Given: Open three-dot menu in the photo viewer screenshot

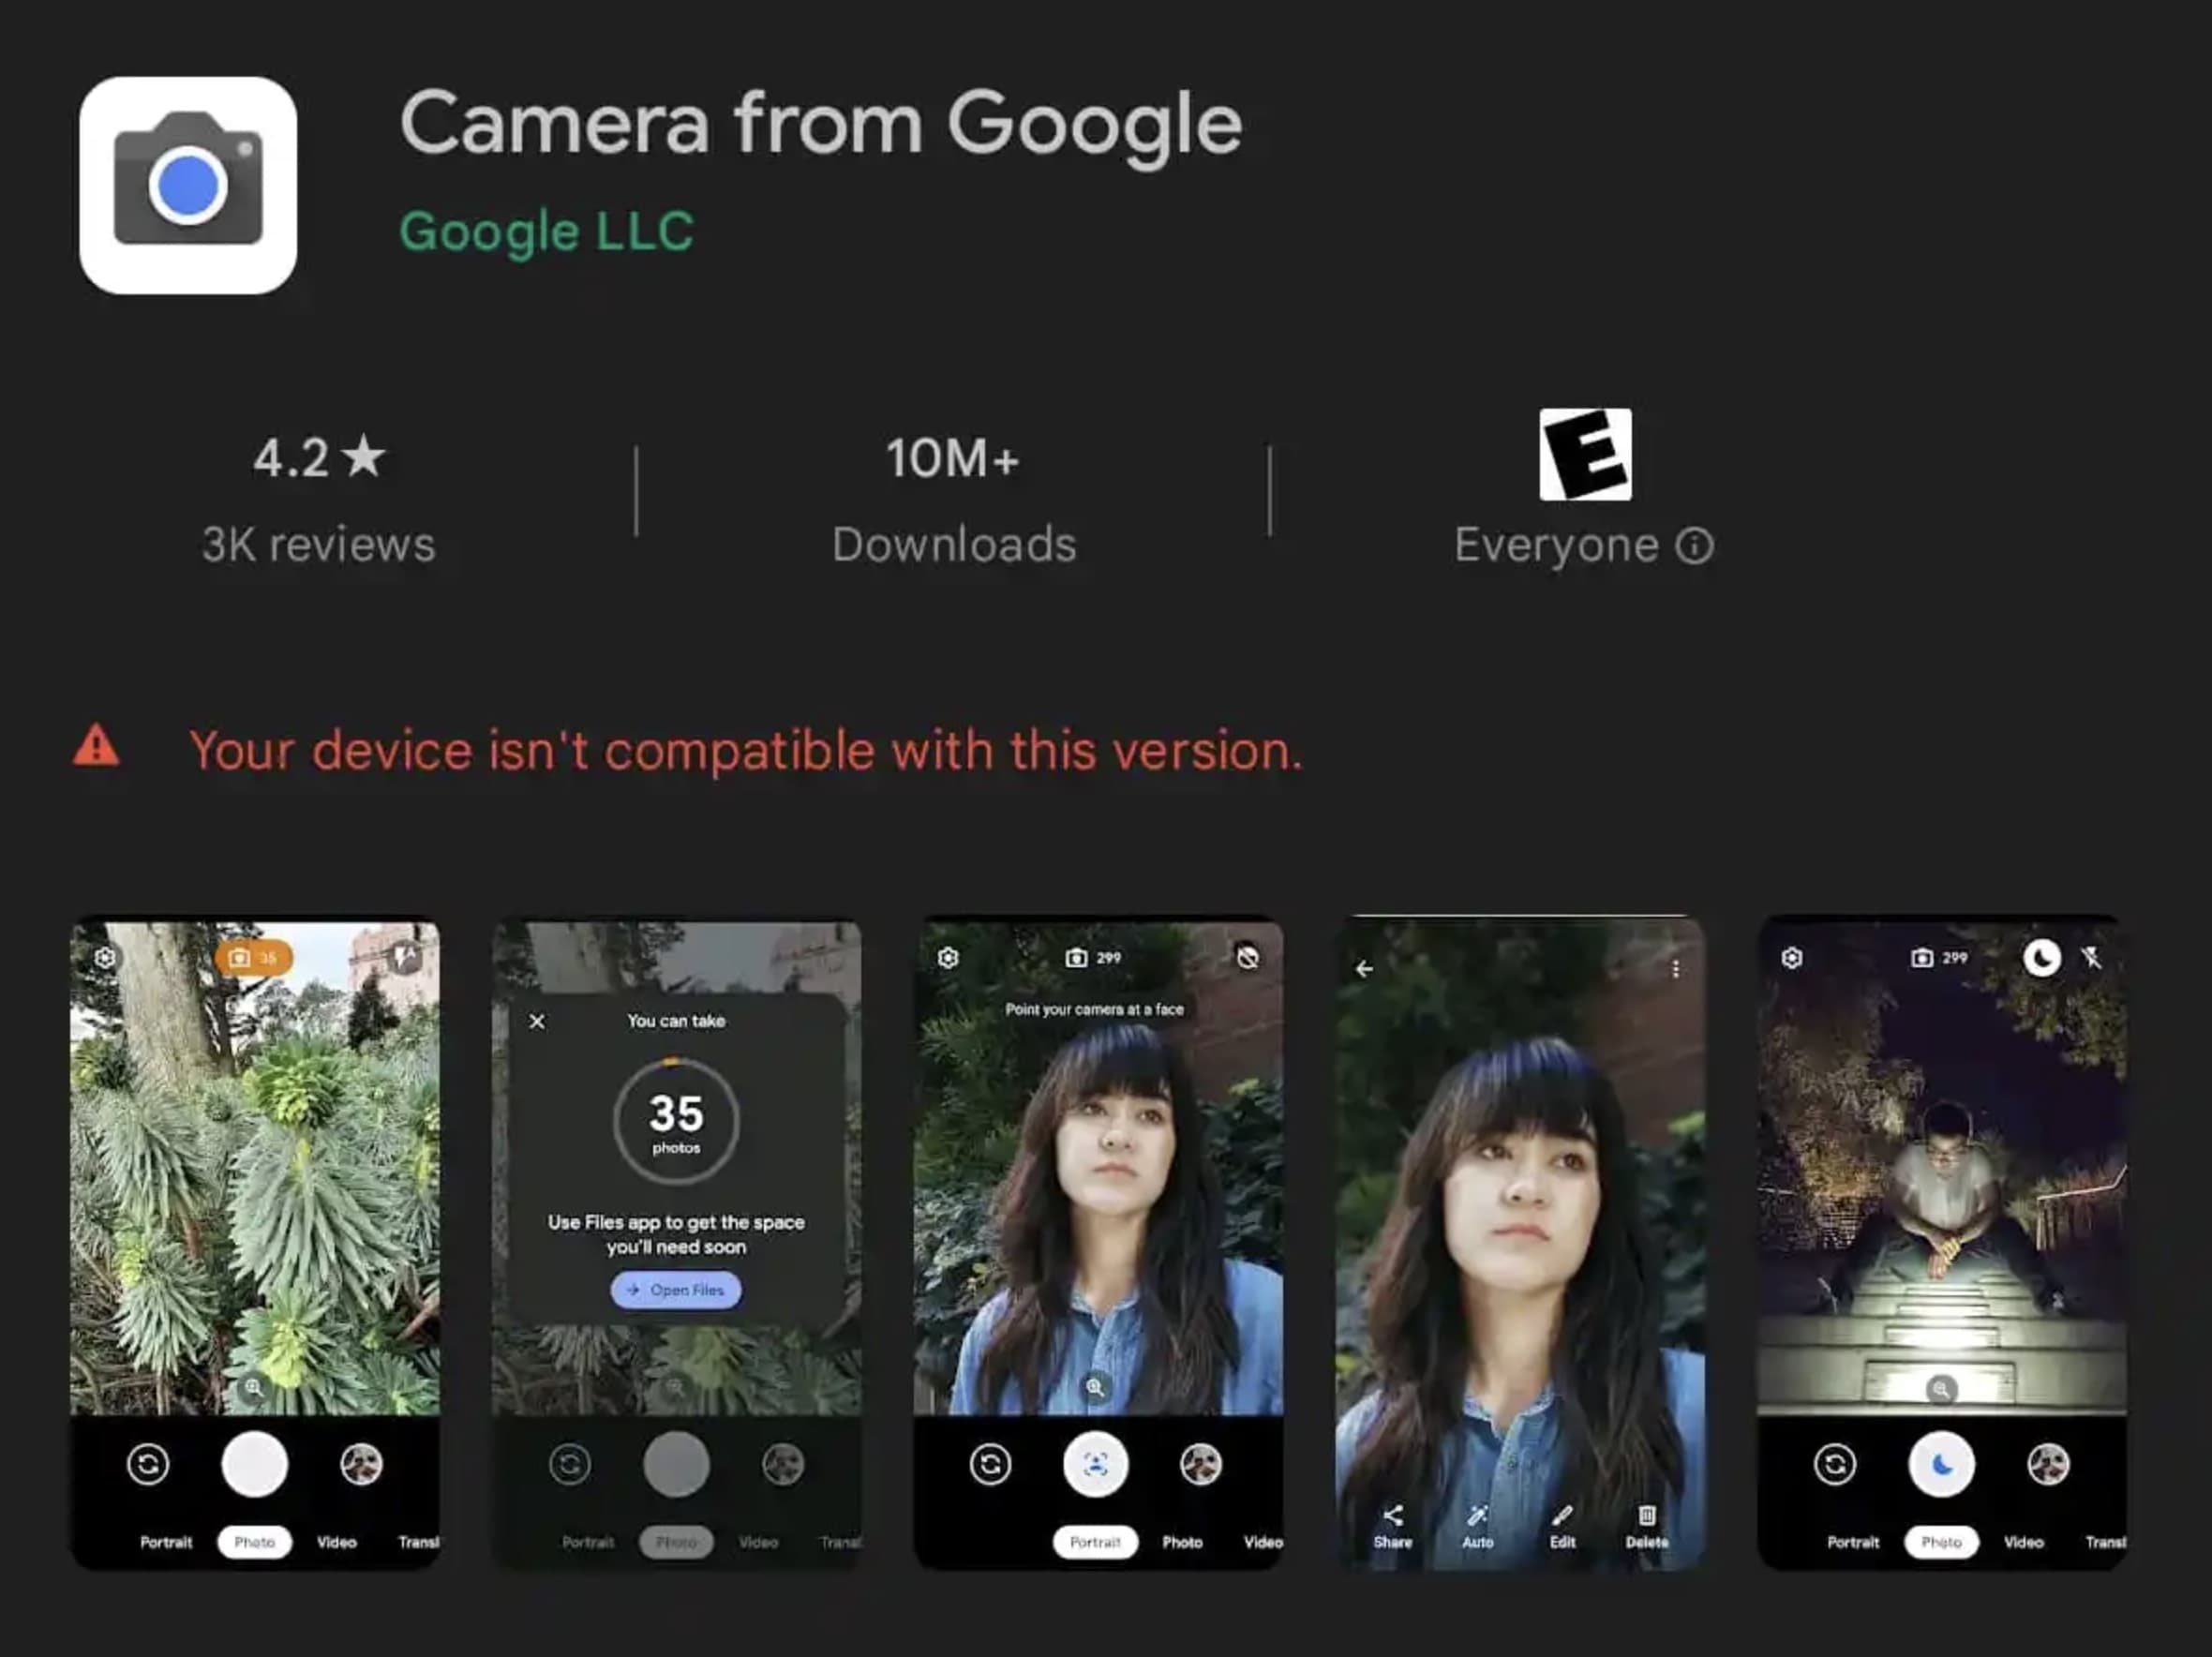Looking at the screenshot, I should [1675, 969].
